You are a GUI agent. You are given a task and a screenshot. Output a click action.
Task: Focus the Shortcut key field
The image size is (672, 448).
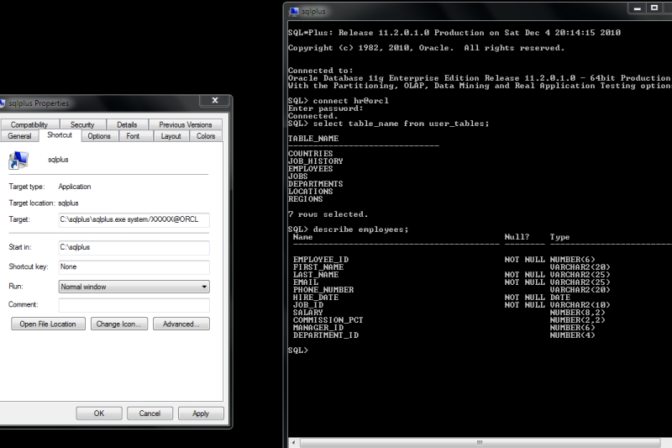[132, 267]
